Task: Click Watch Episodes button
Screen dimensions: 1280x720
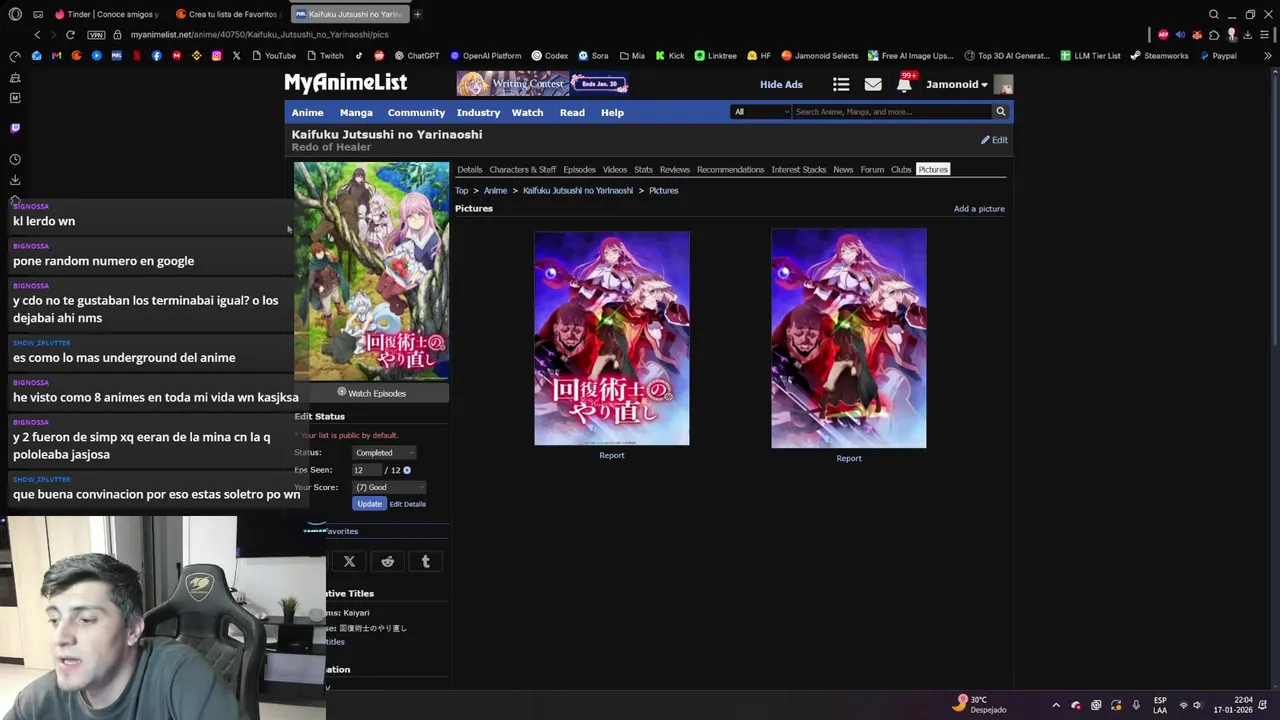Action: pos(371,393)
